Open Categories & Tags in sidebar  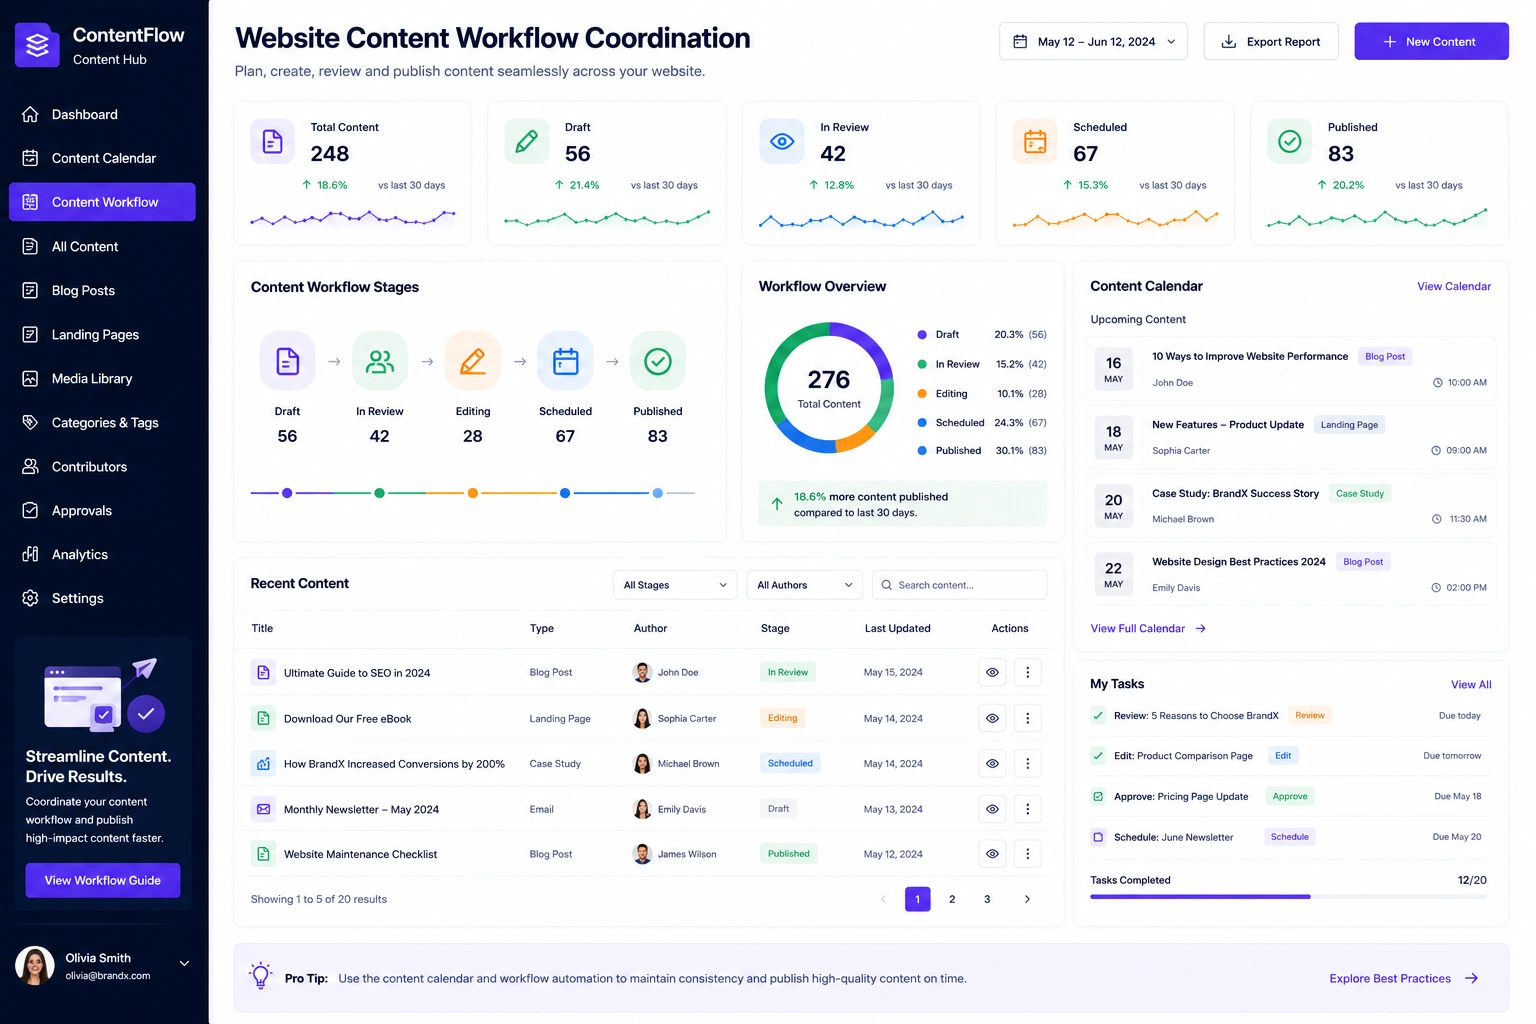pyautogui.click(x=102, y=422)
